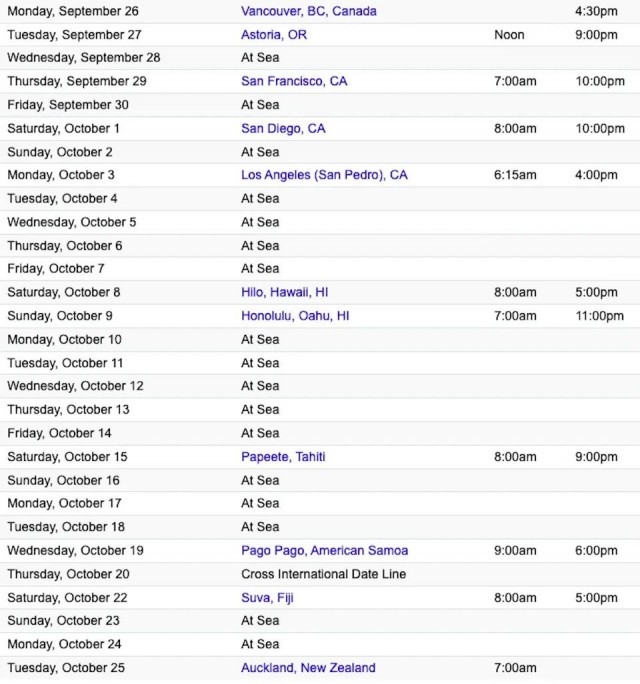
Task: Open San Francisco, CA port details
Action: coord(294,81)
